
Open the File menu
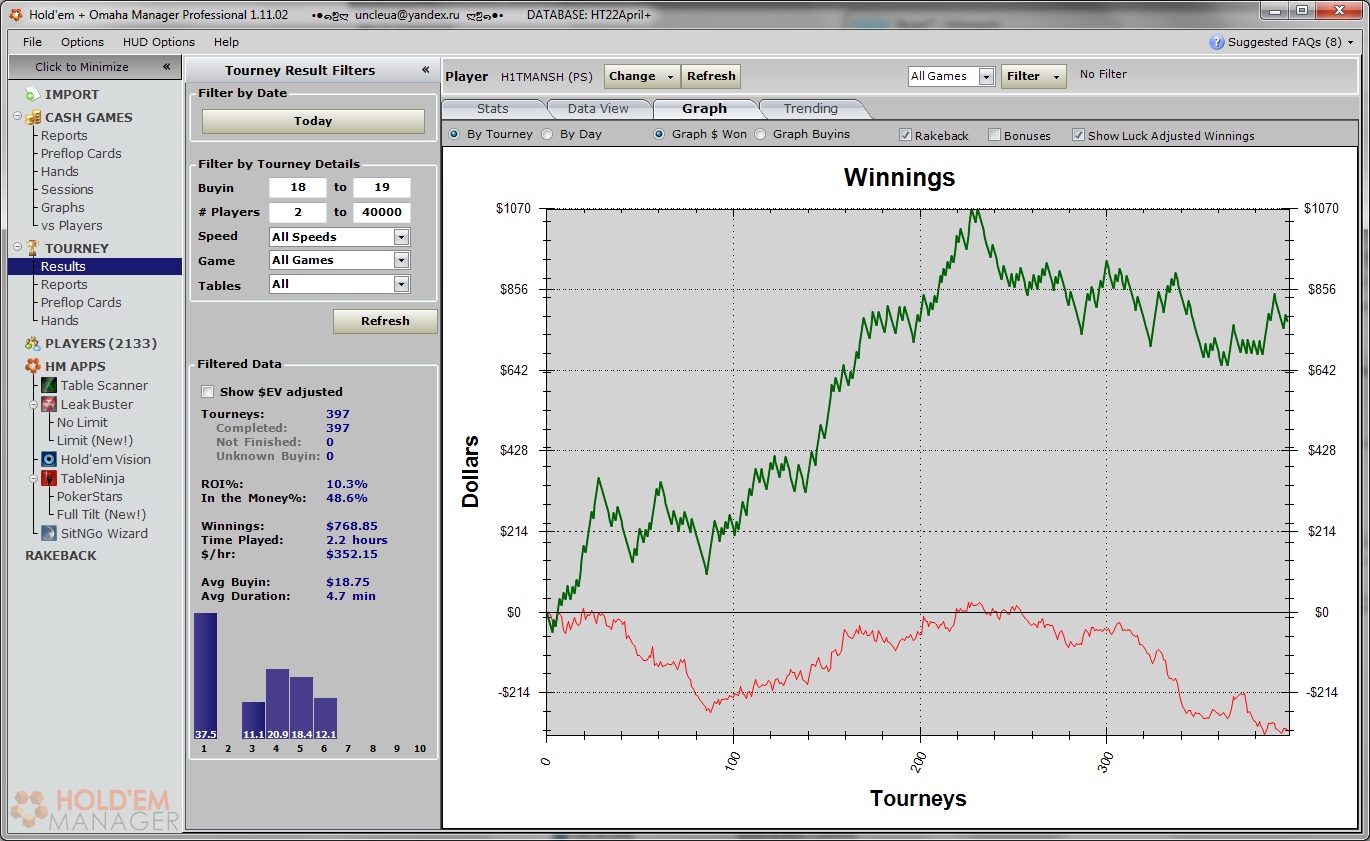[32, 42]
